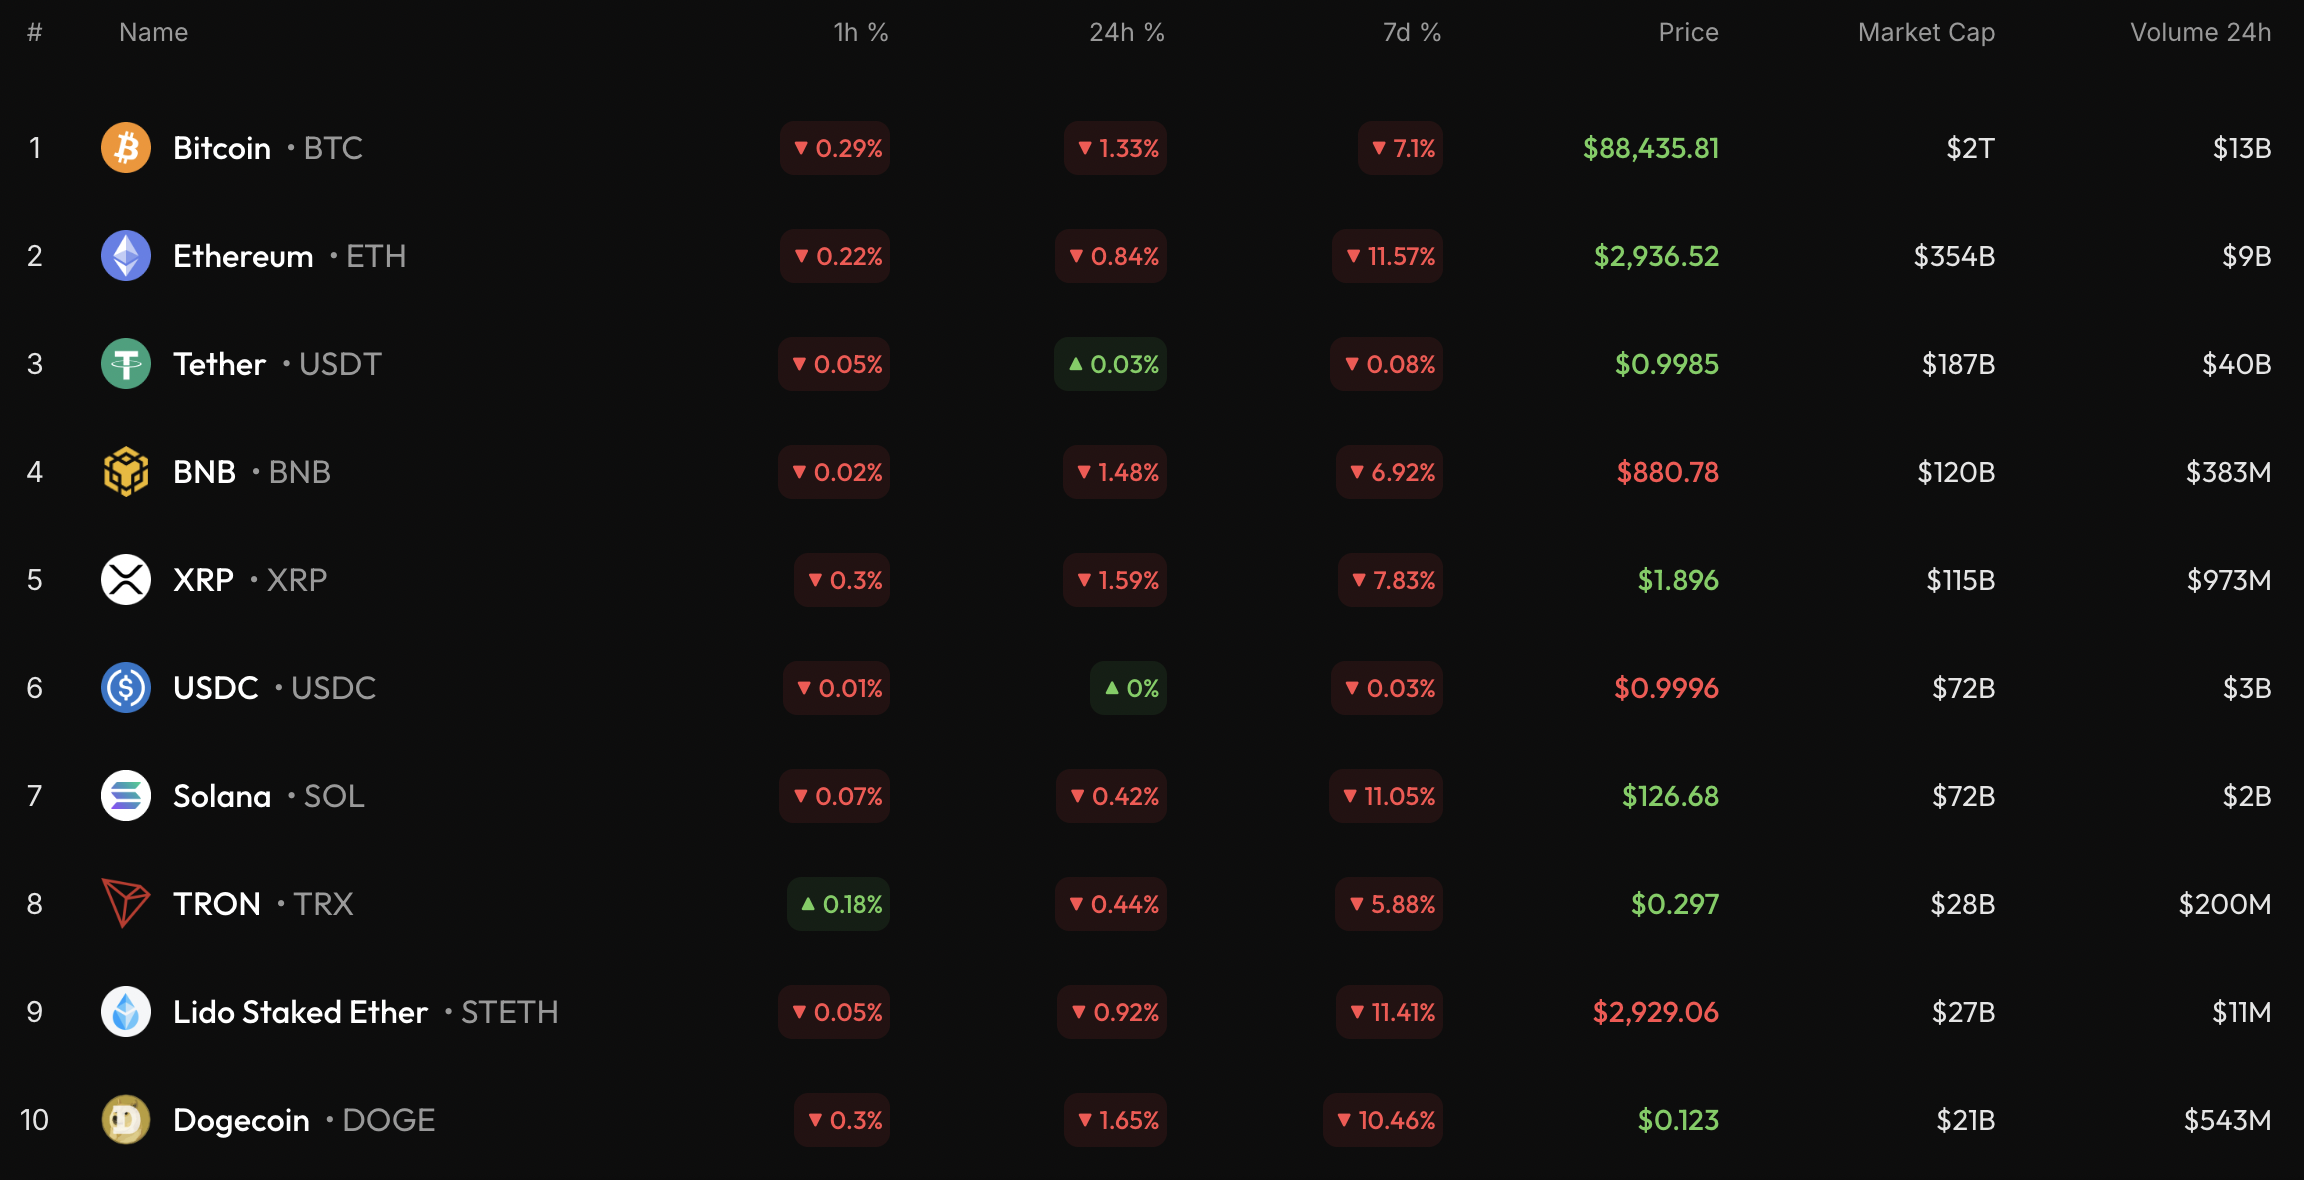Sort by the Market Cap column header
Viewport: 2304px width, 1180px height.
tap(1926, 33)
